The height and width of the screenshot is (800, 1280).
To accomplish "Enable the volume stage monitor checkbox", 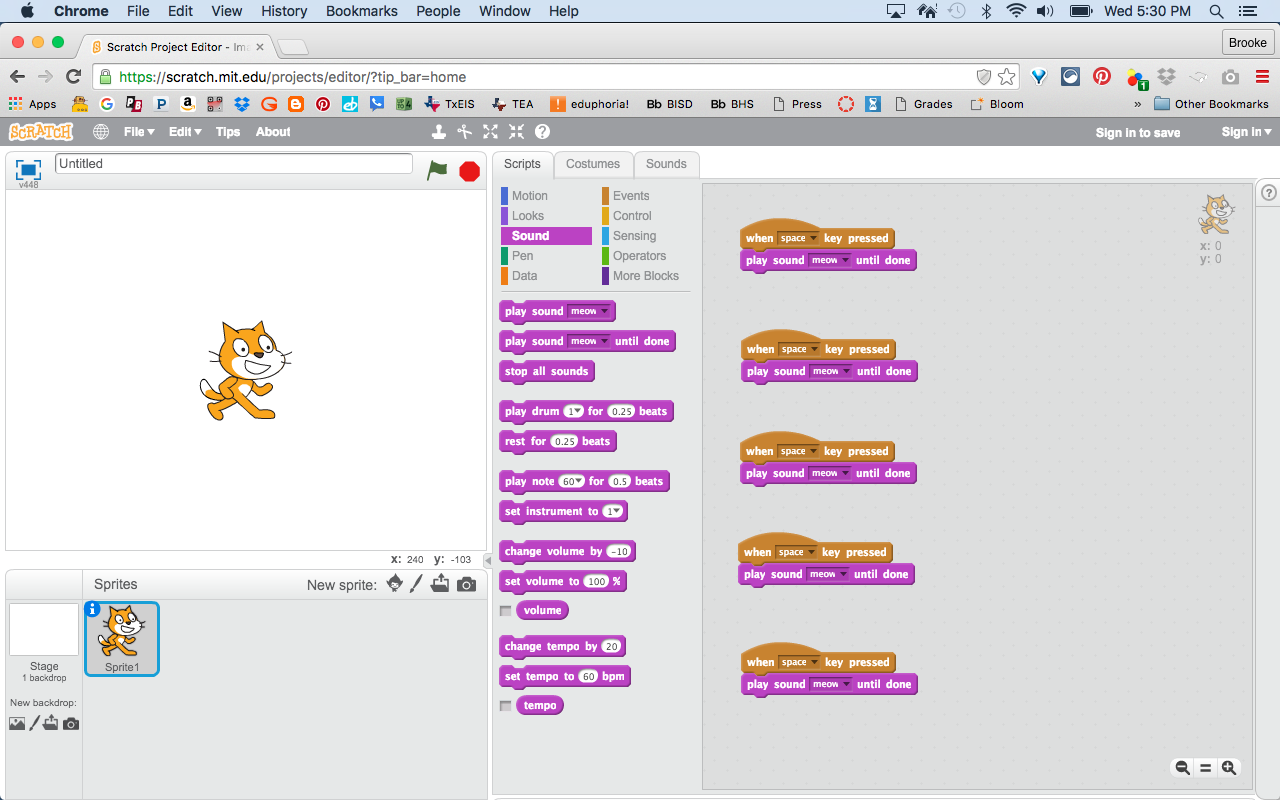I will 506,610.
